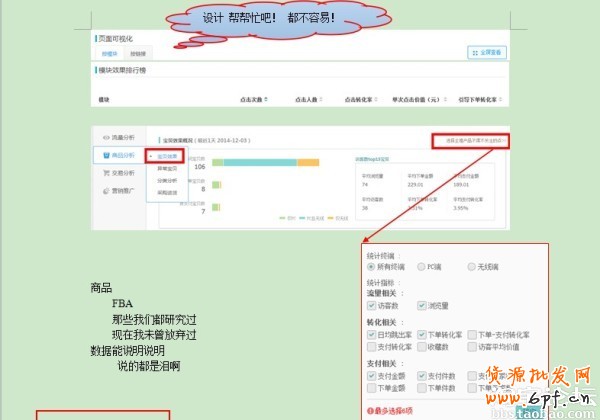Switch to the 按模块 tab
The width and height of the screenshot is (600, 420).
pyautogui.click(x=107, y=53)
